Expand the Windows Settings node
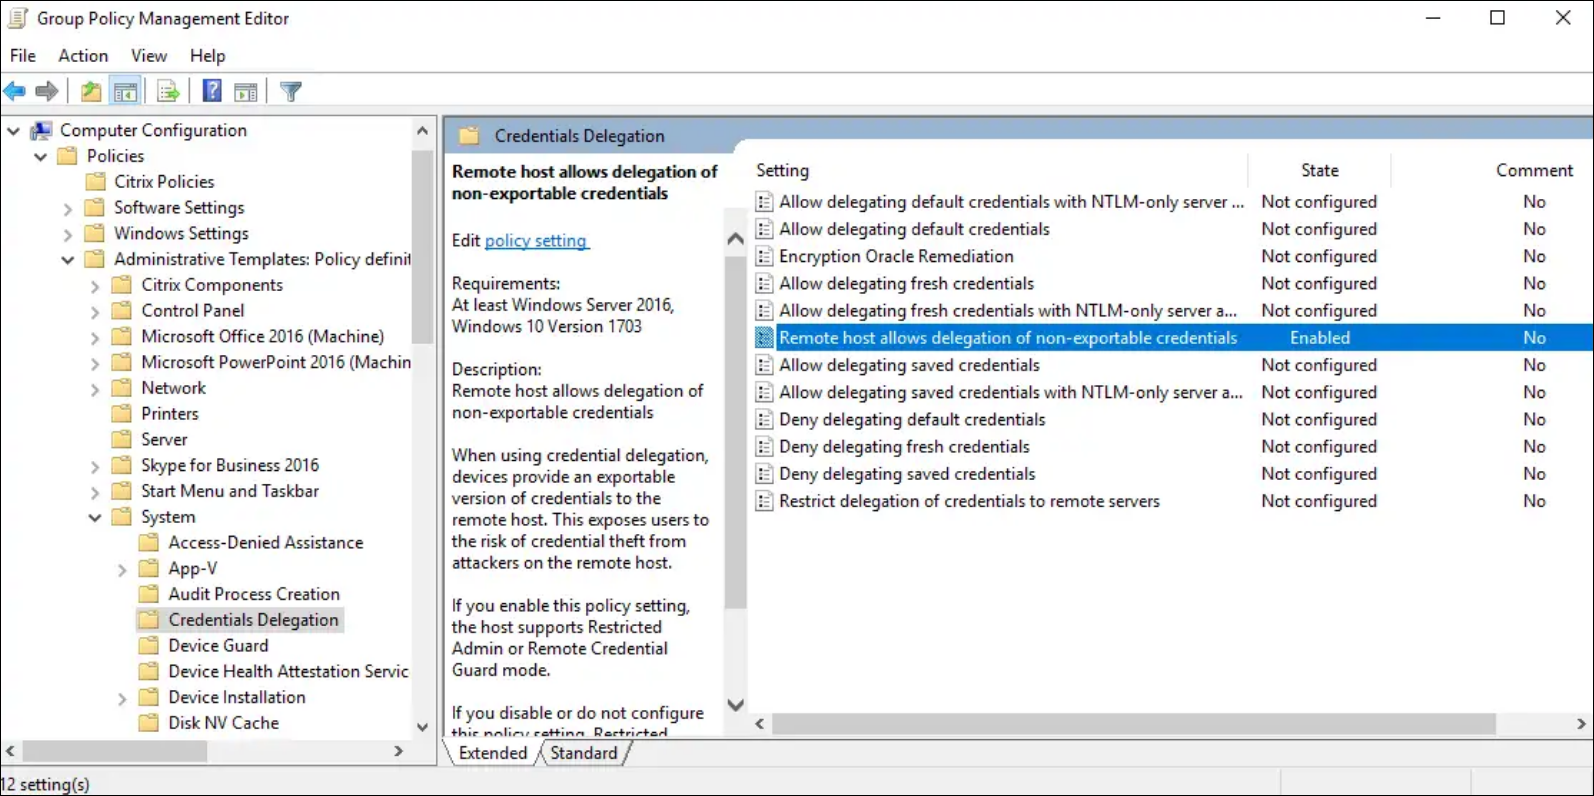 pos(68,235)
